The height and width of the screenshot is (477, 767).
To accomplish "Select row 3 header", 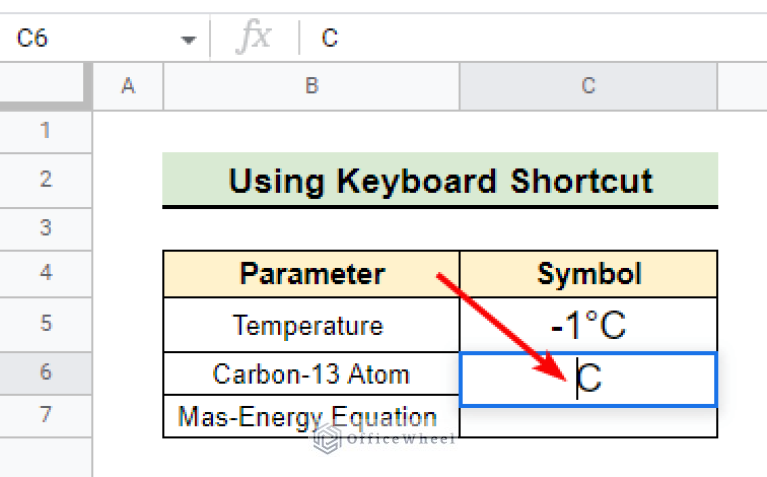I will click(45, 228).
